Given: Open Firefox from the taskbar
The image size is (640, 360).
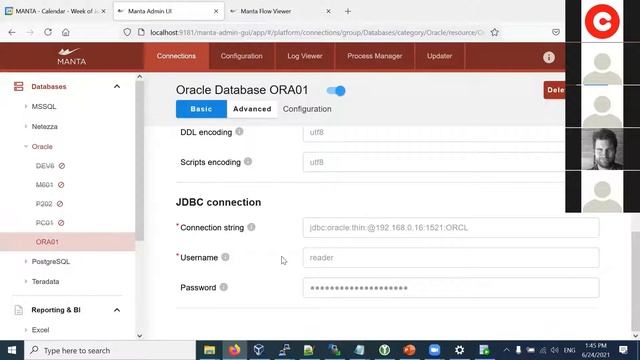Looking at the screenshot, I should [234, 350].
